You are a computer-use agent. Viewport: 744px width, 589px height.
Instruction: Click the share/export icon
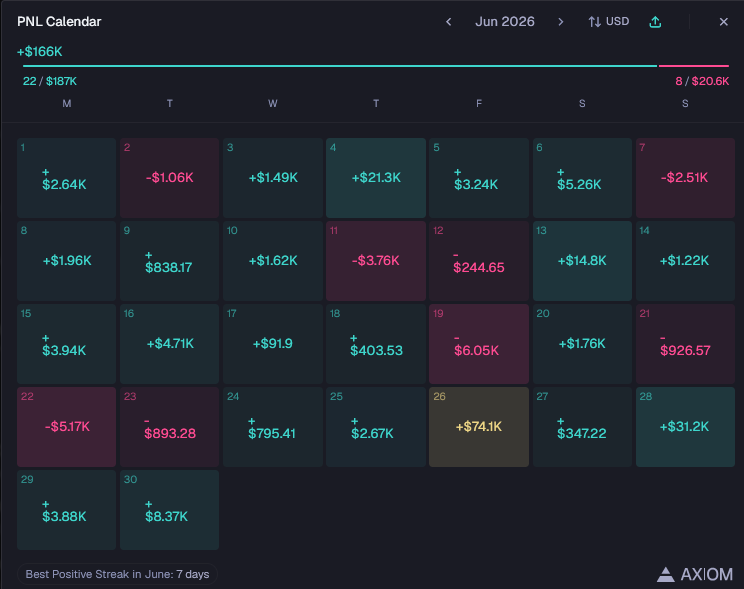point(655,22)
